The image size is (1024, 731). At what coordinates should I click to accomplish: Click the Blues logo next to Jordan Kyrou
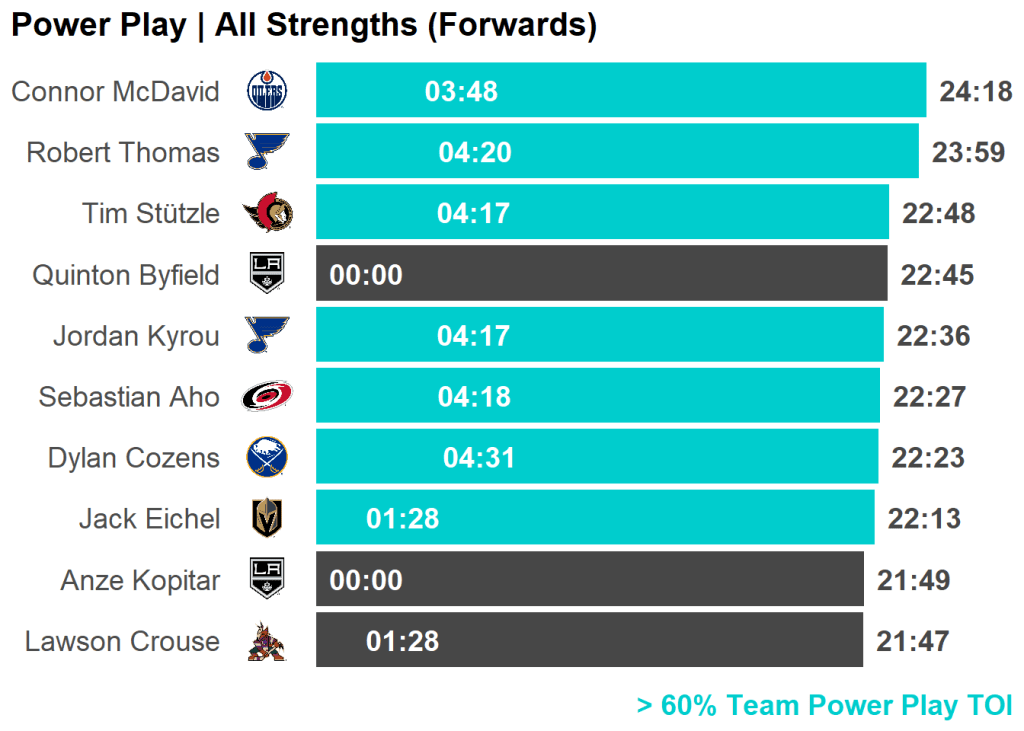point(266,335)
